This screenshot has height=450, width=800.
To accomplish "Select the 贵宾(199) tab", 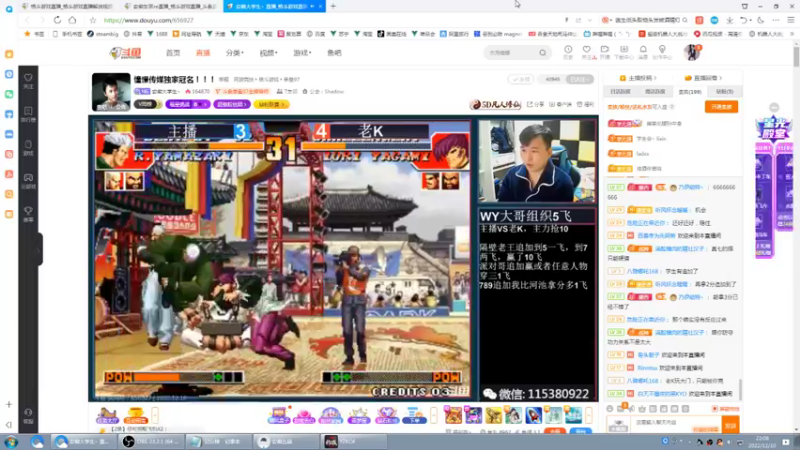I will point(690,92).
